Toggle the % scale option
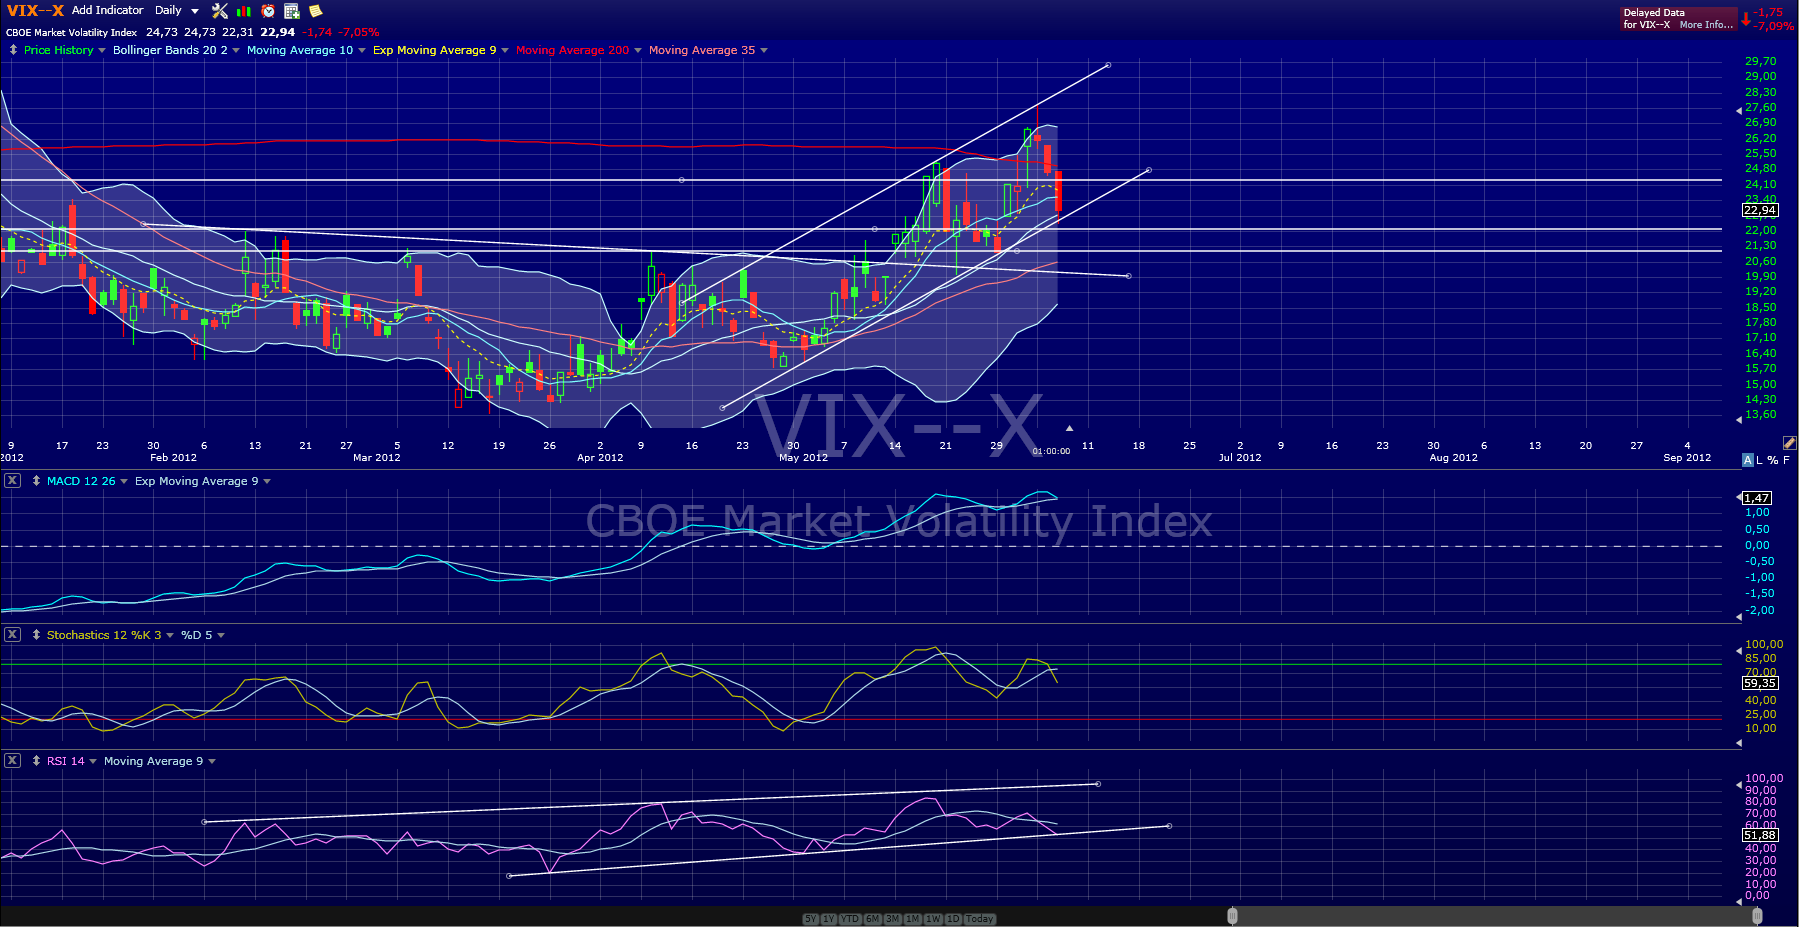 tap(1773, 460)
